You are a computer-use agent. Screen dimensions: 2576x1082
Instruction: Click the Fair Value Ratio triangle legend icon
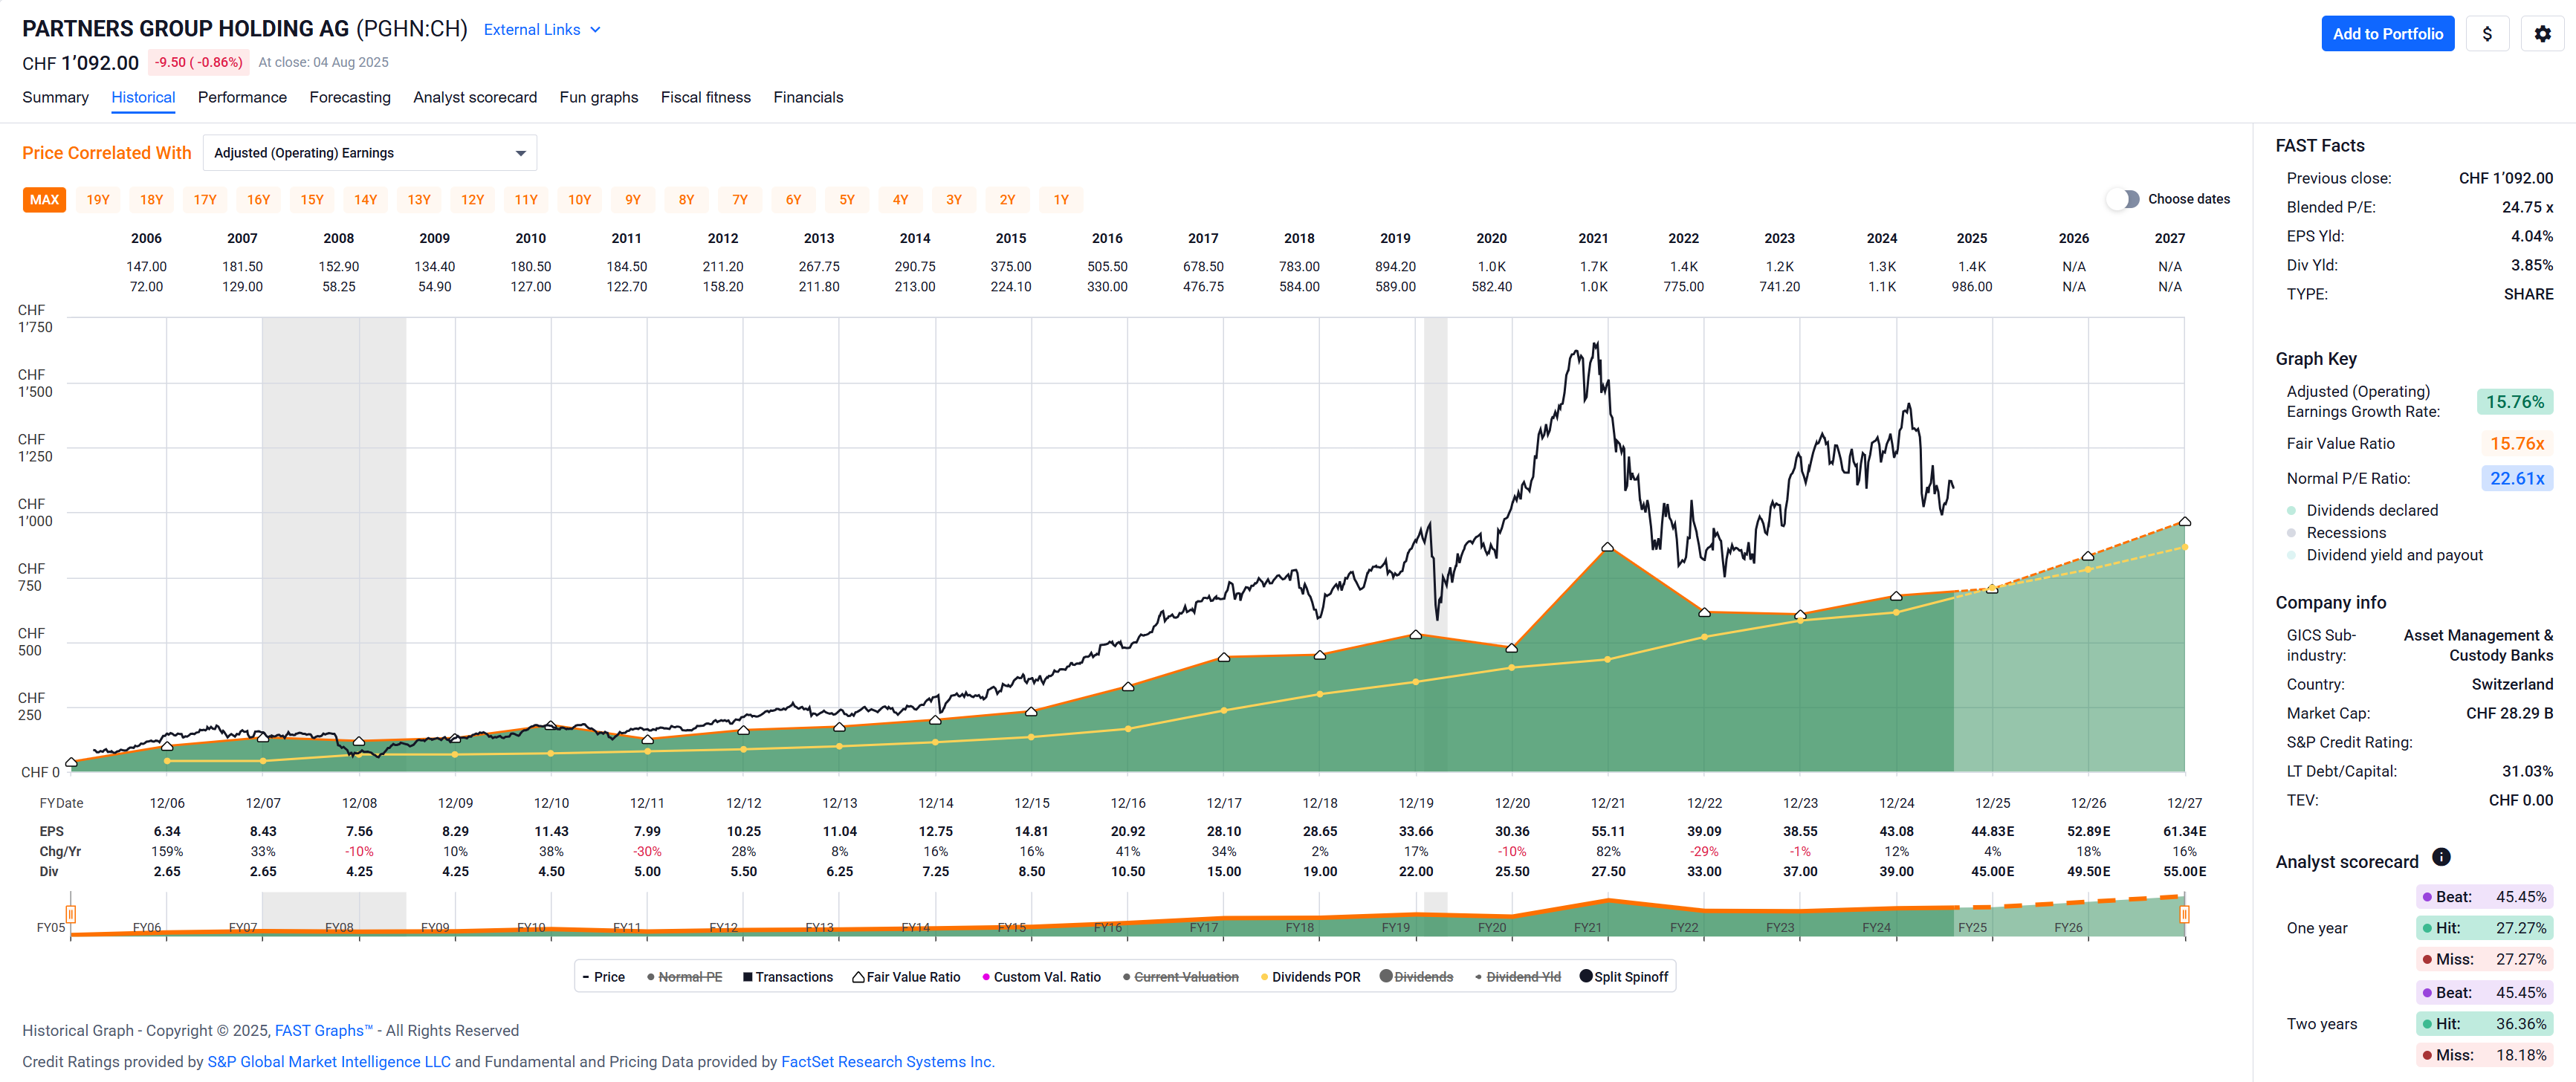[x=858, y=977]
